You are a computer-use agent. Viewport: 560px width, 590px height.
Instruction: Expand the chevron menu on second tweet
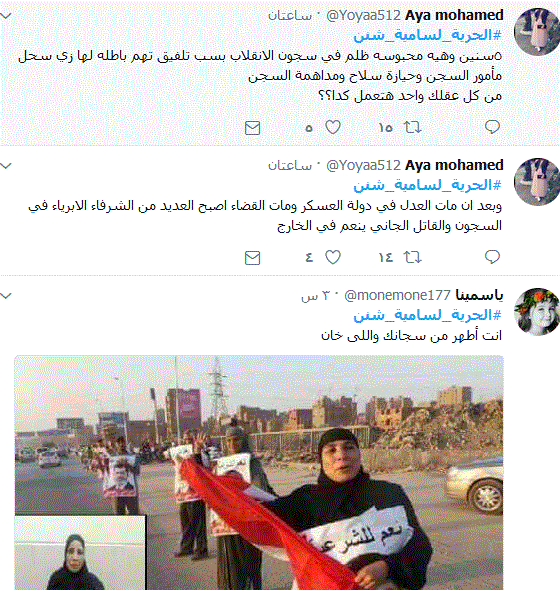pos(6,166)
